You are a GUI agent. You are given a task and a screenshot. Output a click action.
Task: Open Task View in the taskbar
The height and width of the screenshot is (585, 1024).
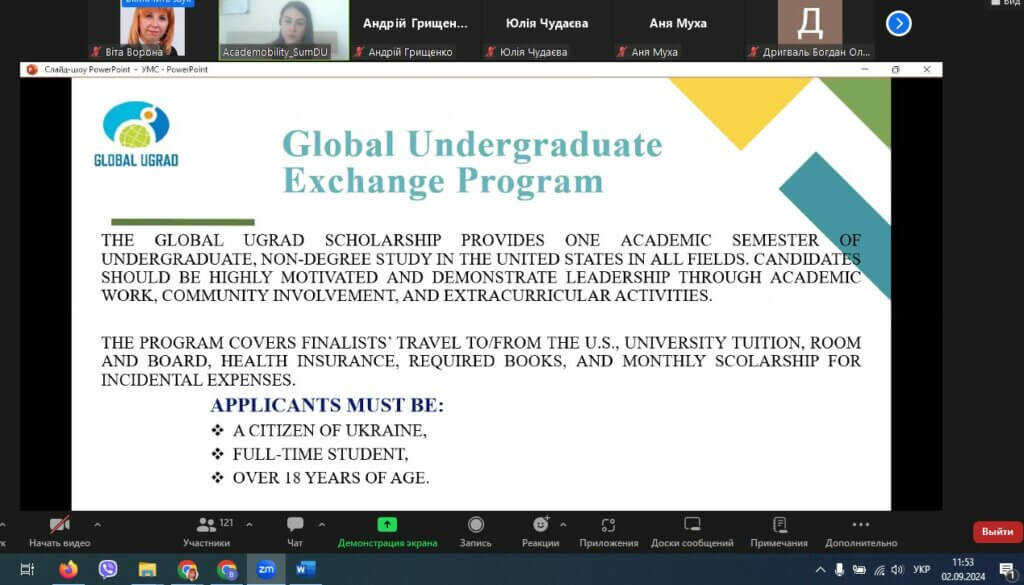coord(27,569)
